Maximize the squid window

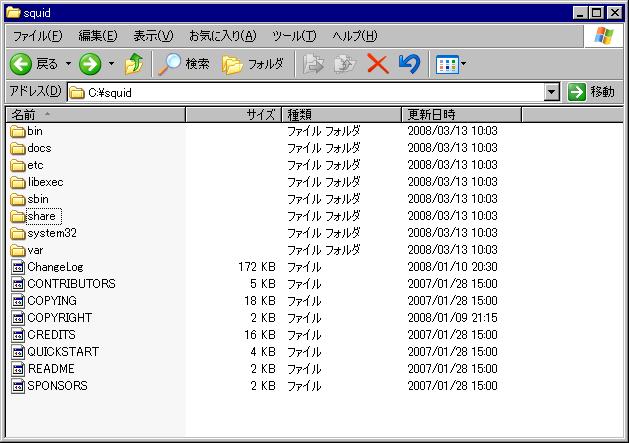pos(597,13)
